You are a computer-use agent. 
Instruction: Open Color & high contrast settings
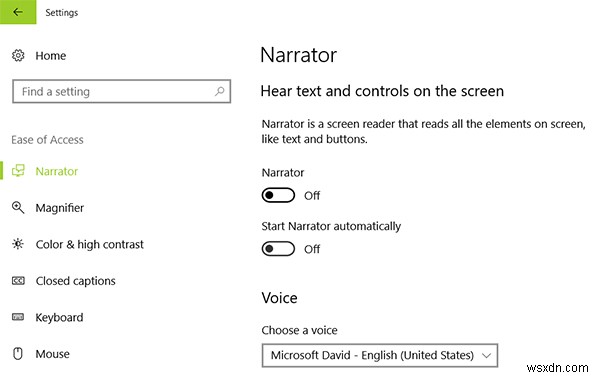pyautogui.click(x=90, y=244)
